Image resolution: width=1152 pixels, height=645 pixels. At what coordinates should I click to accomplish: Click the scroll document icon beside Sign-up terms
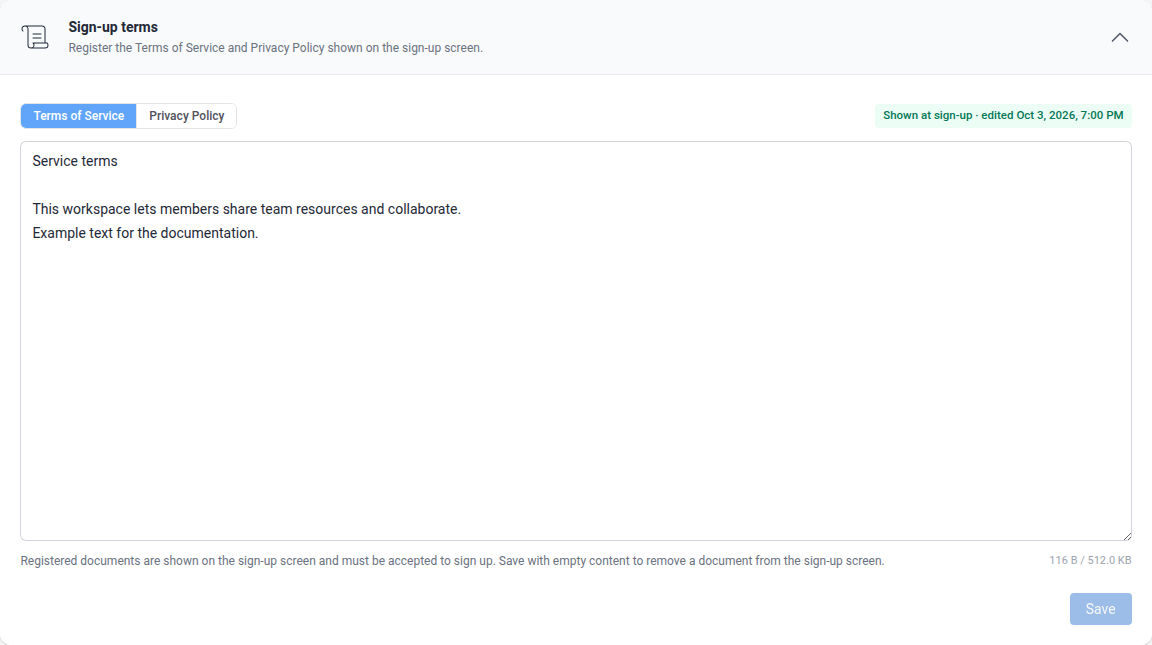[35, 37]
